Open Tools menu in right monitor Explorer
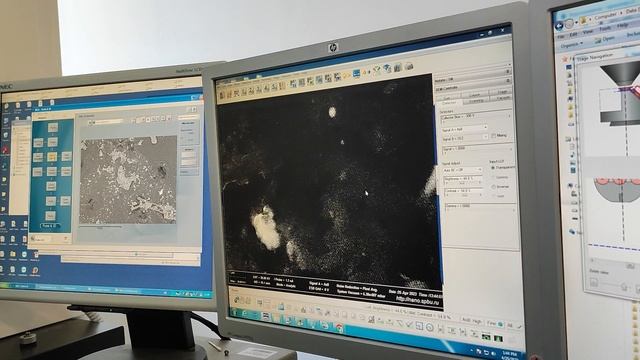The image size is (640, 360). pos(605,29)
